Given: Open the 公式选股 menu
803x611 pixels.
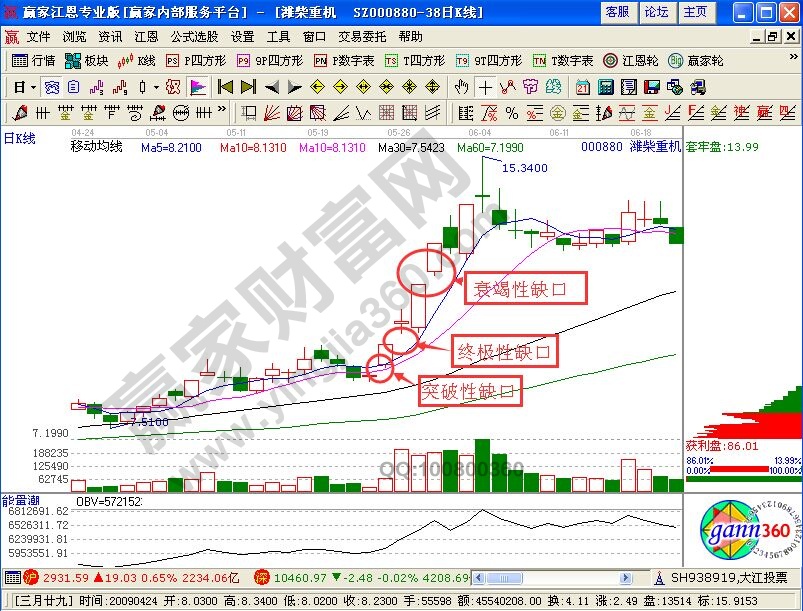Looking at the screenshot, I should [194, 36].
